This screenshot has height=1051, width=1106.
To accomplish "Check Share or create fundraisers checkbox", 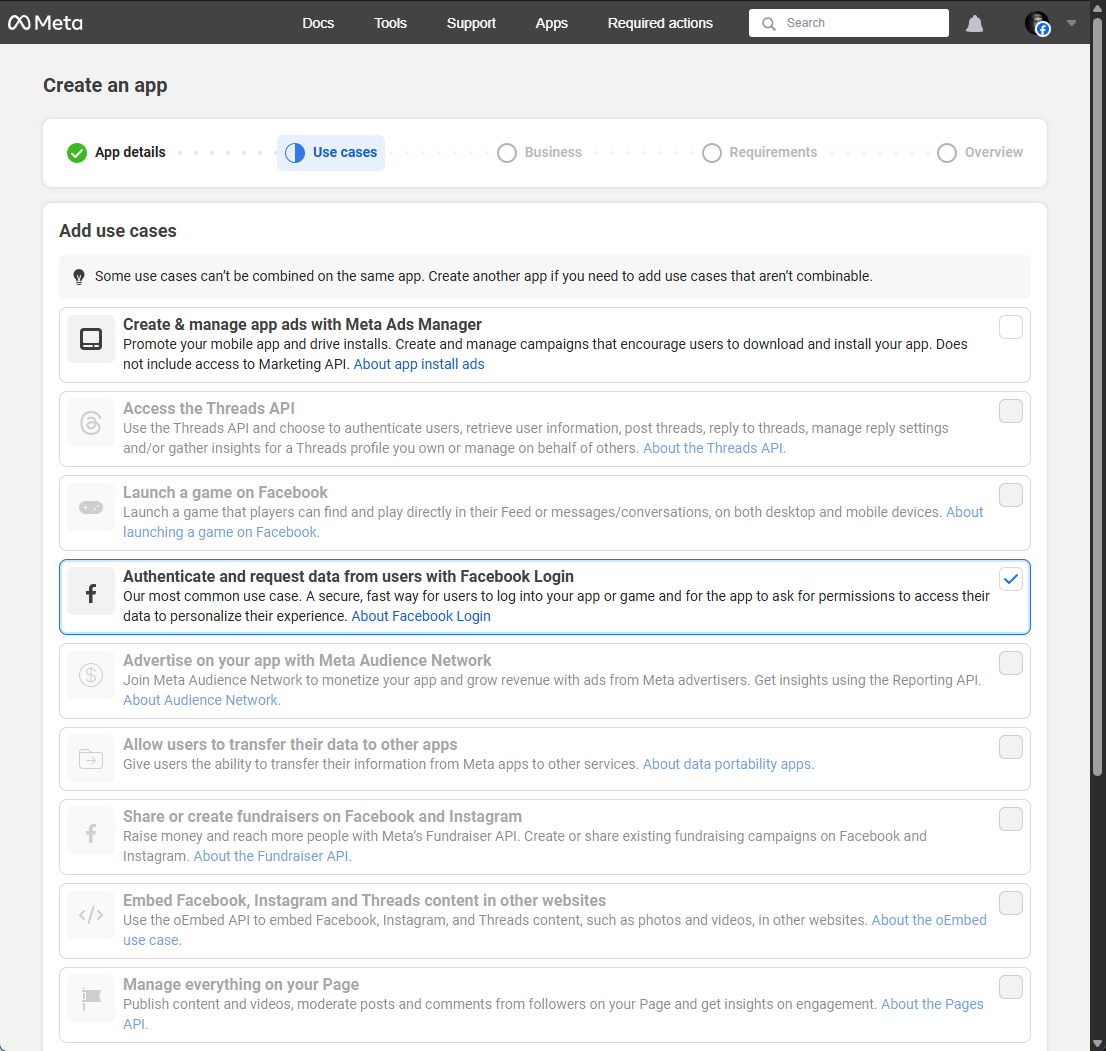I will (1010, 819).
